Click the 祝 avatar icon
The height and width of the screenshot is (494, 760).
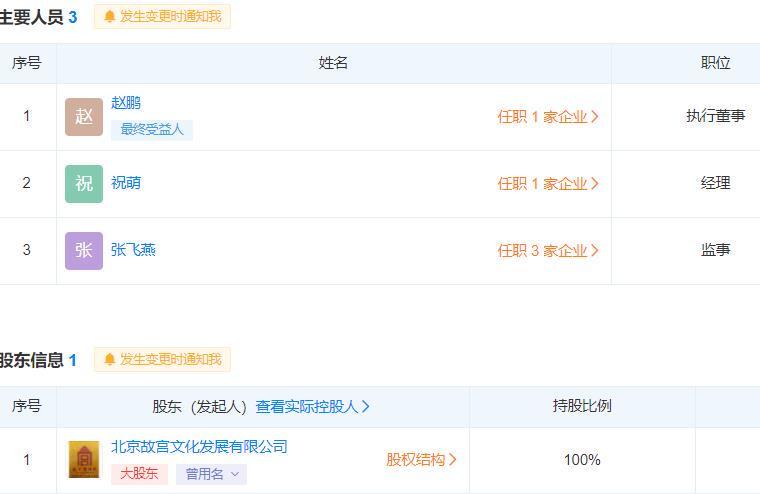coord(84,184)
